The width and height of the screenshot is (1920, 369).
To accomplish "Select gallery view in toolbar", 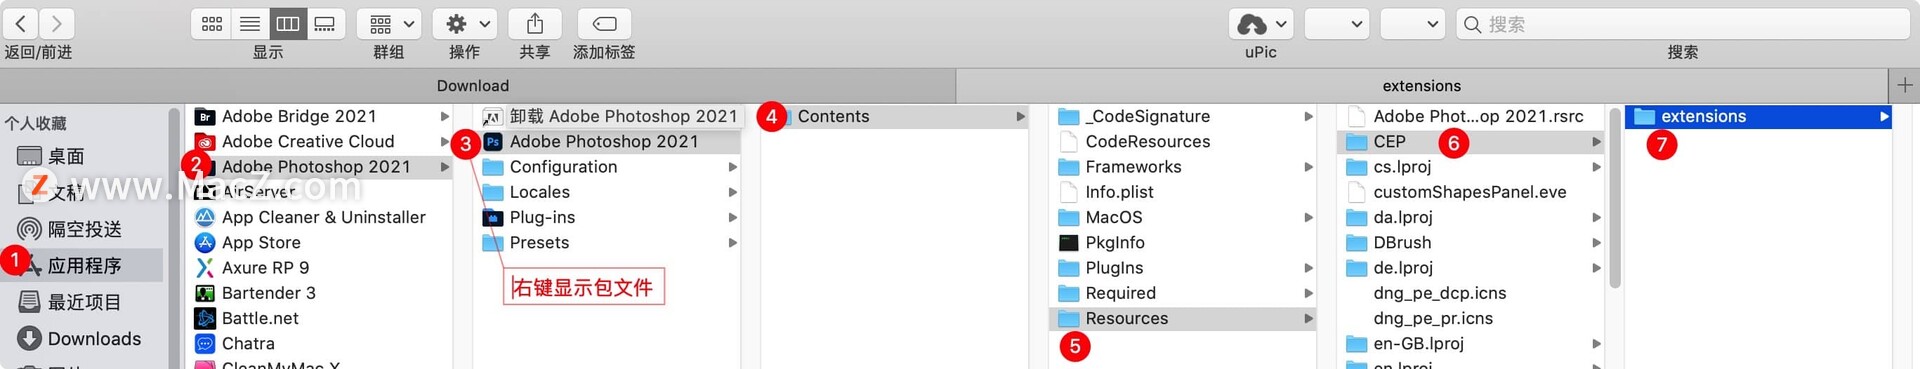I will click(x=325, y=23).
